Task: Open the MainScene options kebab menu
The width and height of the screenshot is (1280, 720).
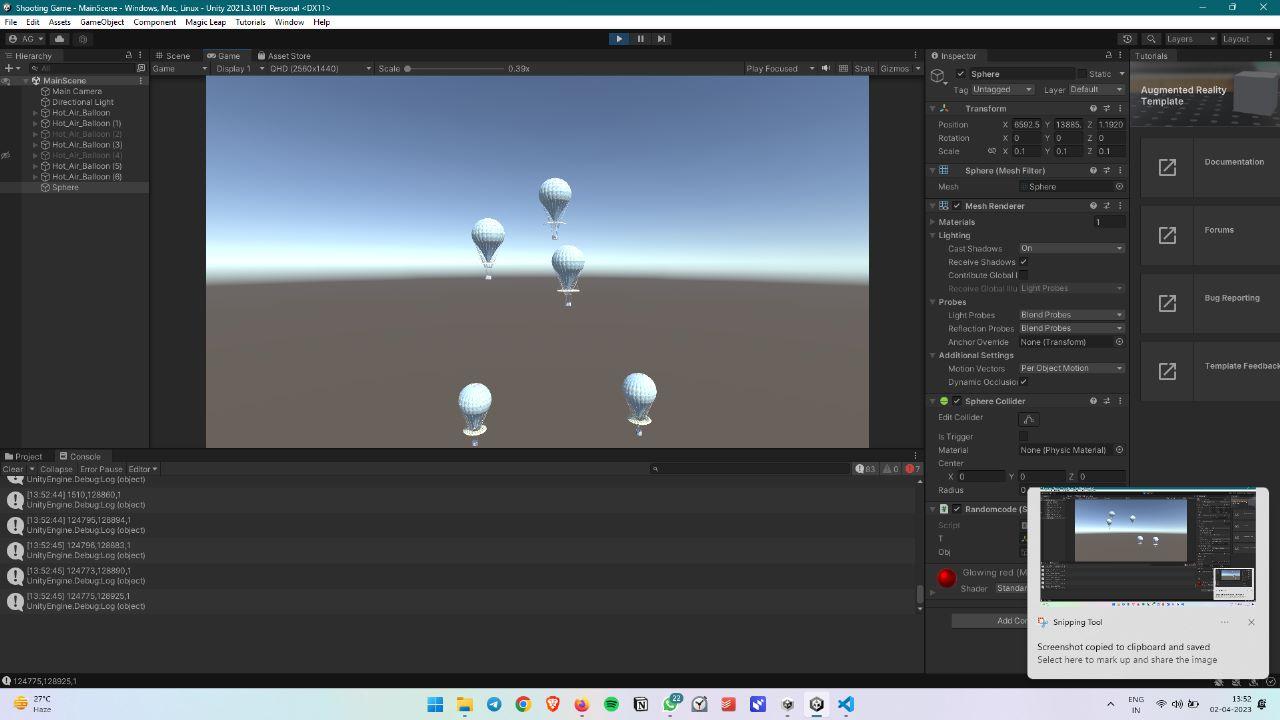Action: pyautogui.click(x=141, y=81)
